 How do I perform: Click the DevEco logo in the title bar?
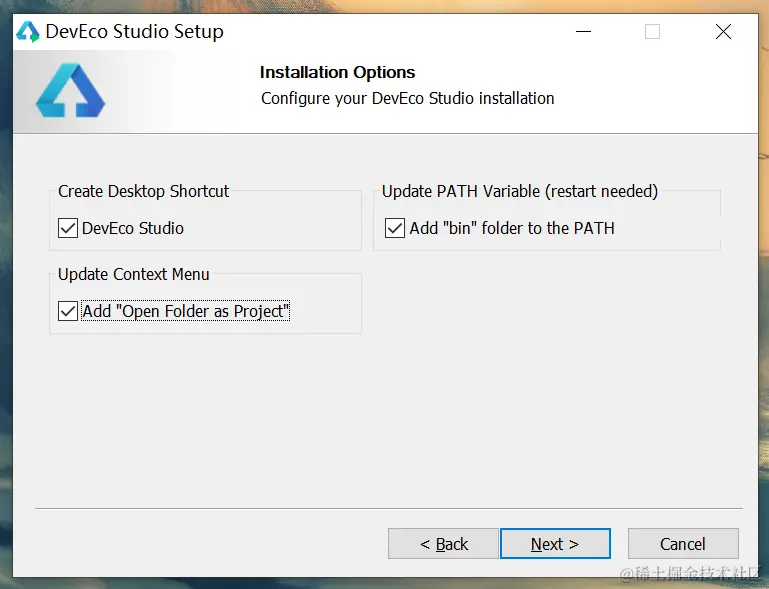pyautogui.click(x=27, y=32)
